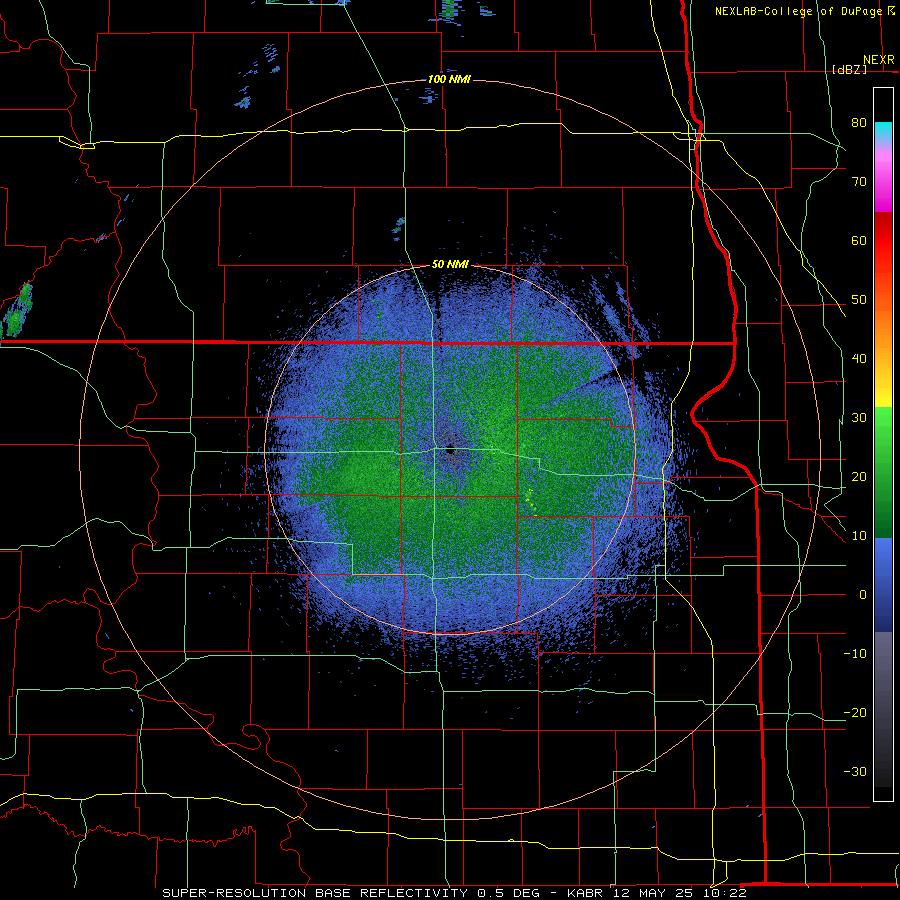Click the 30 value on the dBZ scale
The image size is (900, 900).
859,418
